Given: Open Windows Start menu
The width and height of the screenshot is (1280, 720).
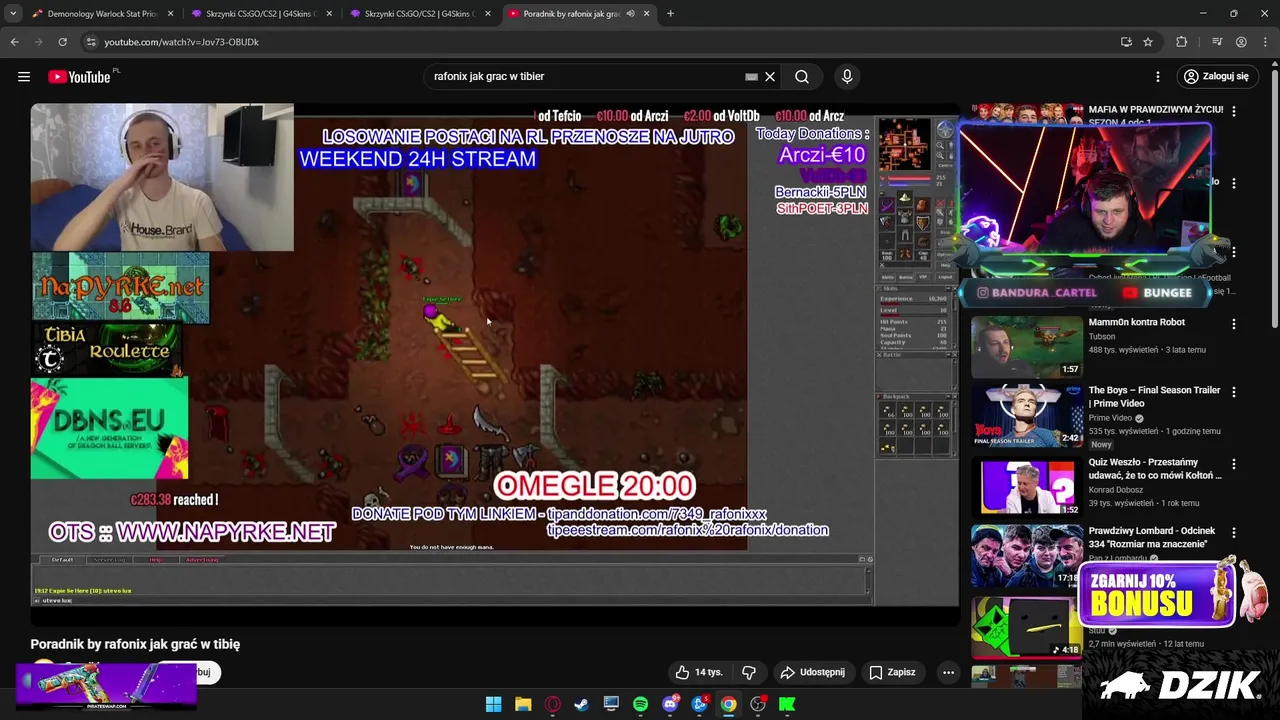Looking at the screenshot, I should (494, 704).
